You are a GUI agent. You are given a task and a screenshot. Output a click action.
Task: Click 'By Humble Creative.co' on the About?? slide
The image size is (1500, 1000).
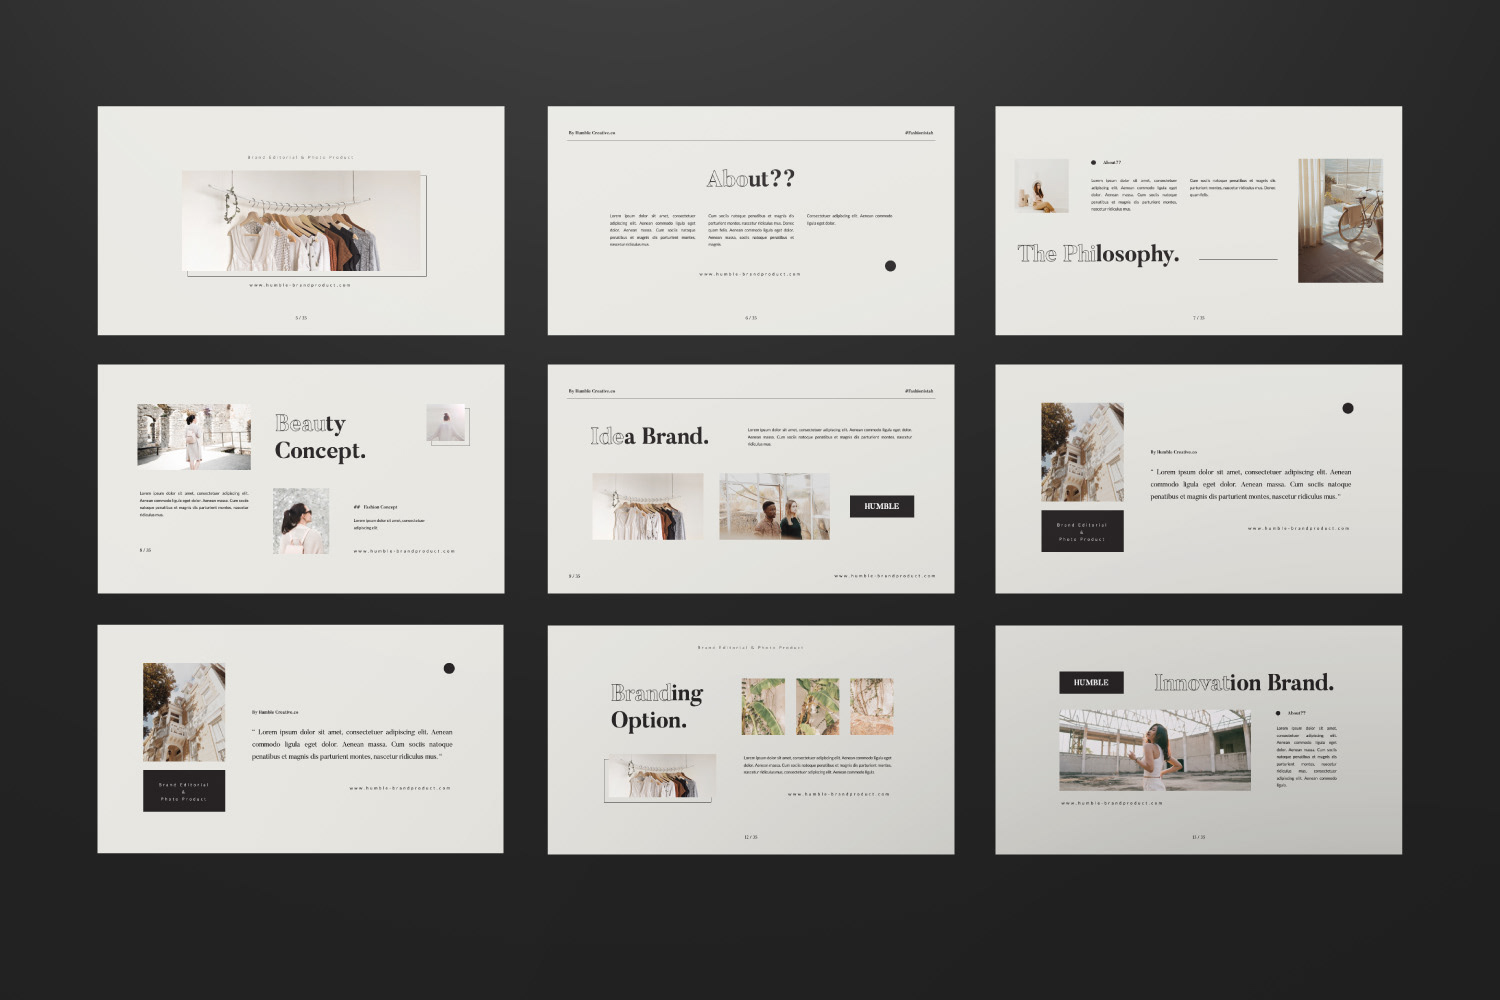(x=592, y=133)
